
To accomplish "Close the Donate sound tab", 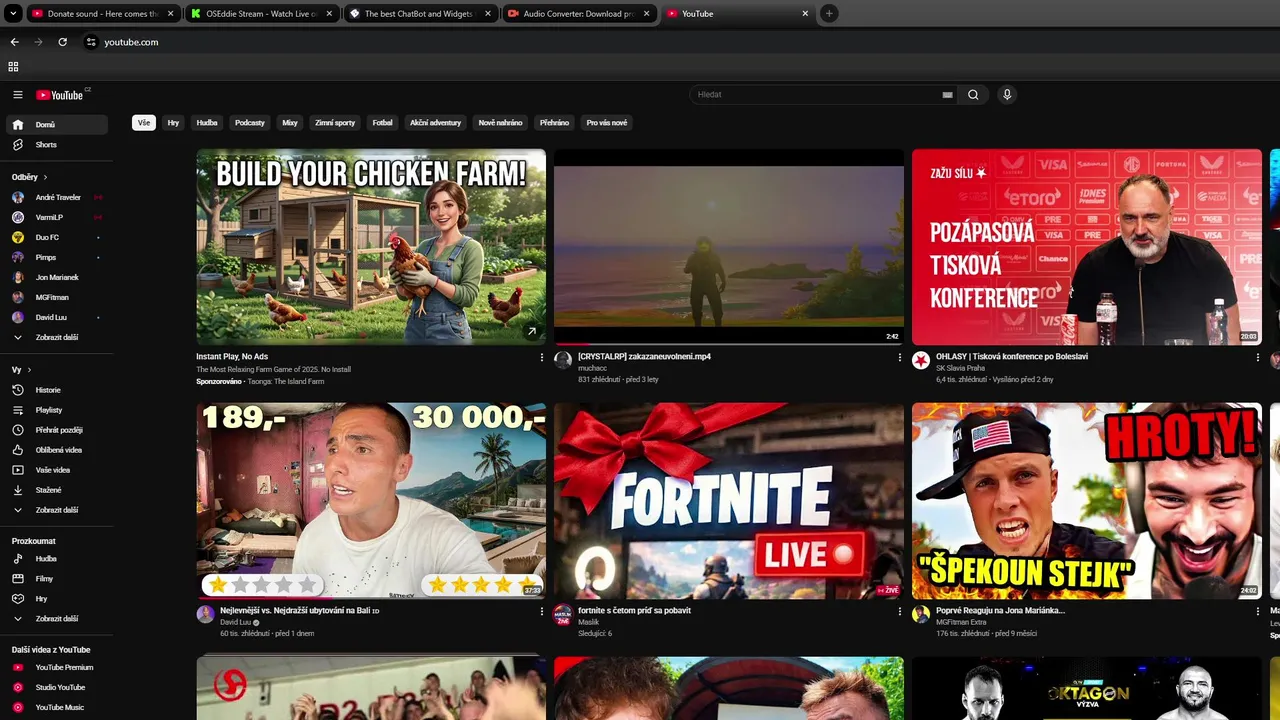I will click(x=170, y=14).
